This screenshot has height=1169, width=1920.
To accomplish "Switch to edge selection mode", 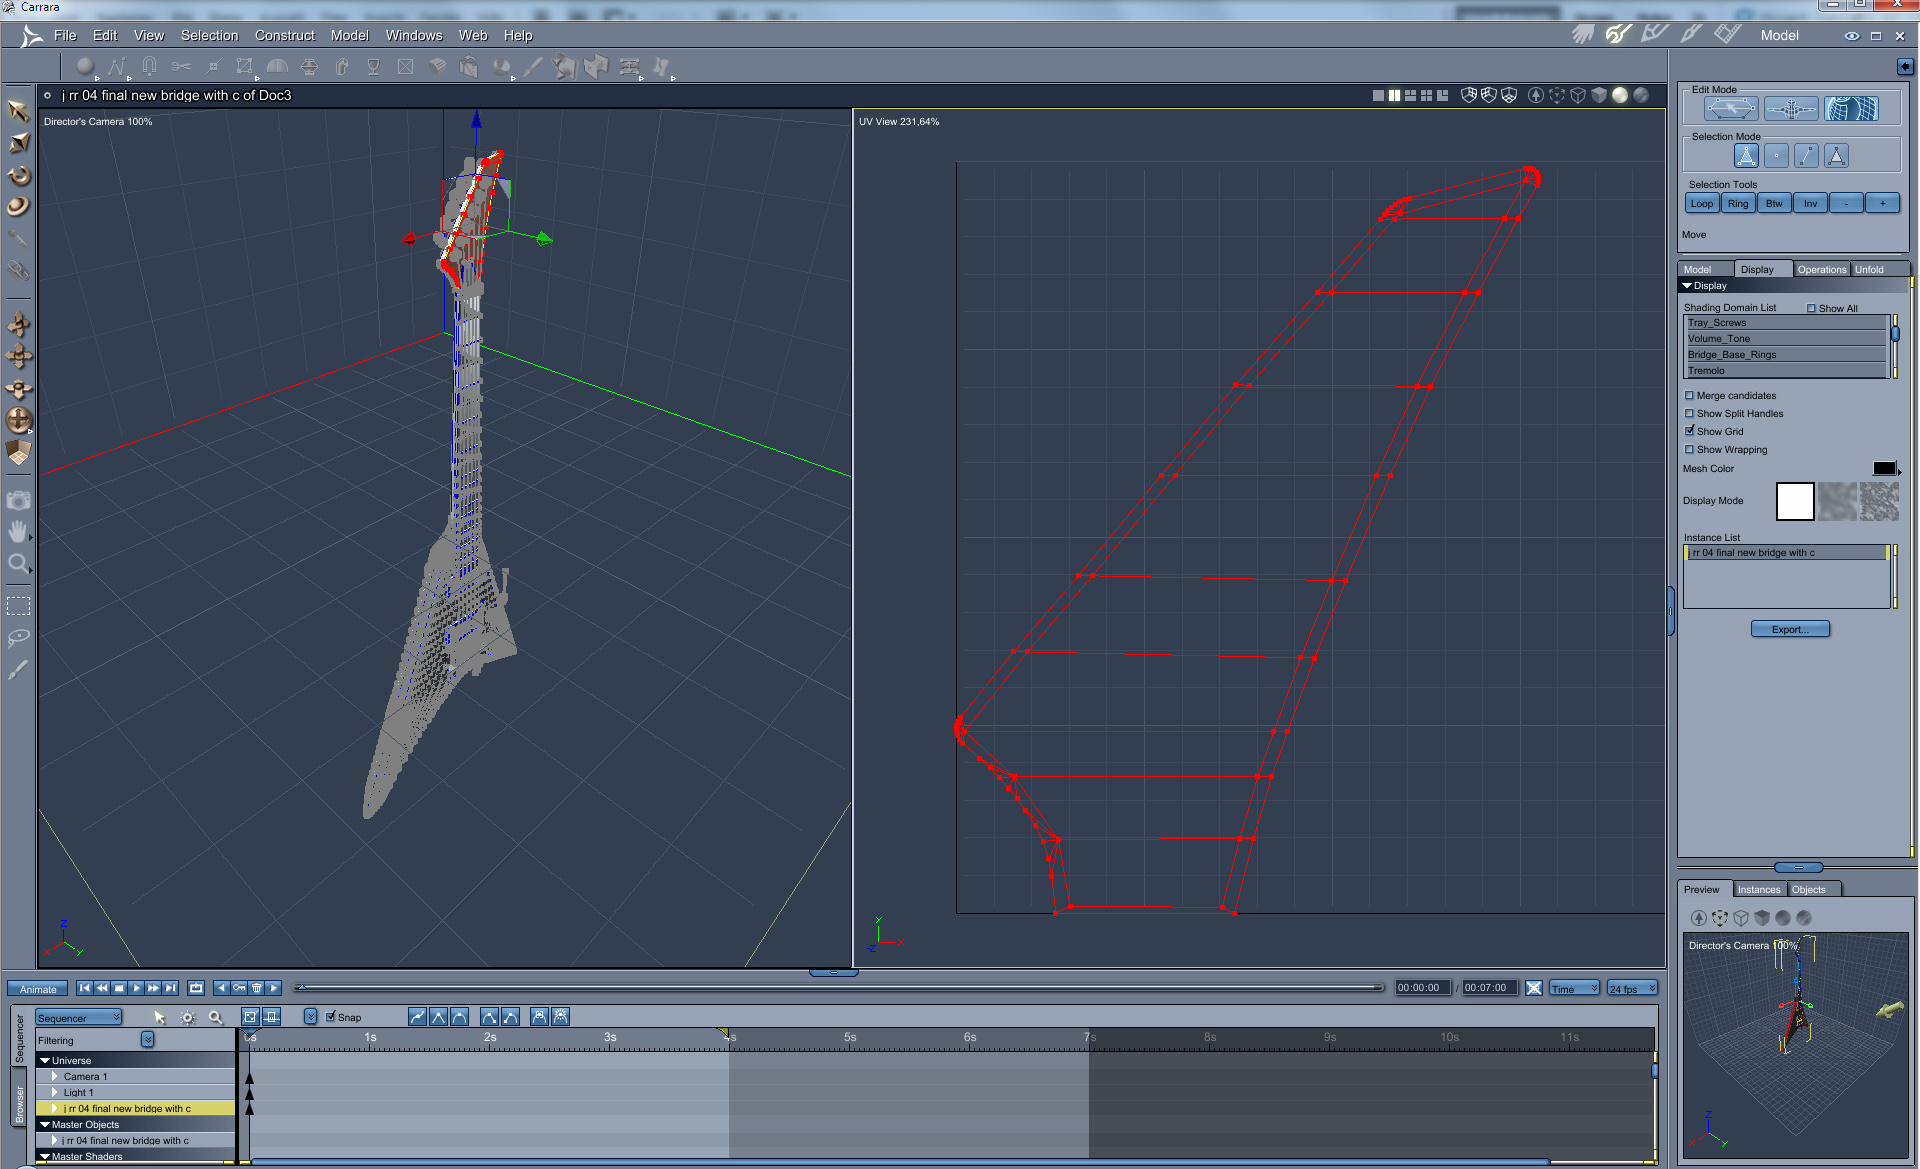I will [x=1806, y=156].
